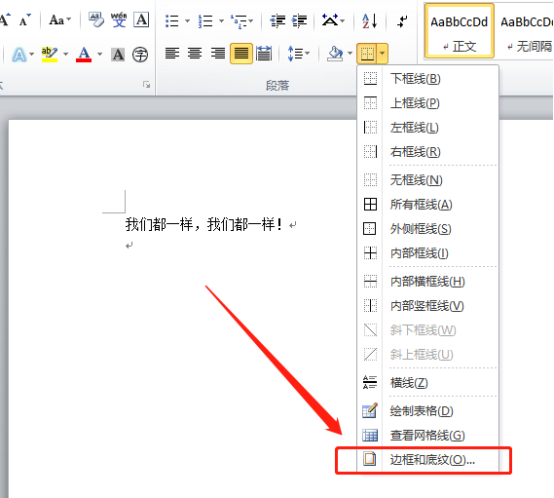Screen dimensions: 554x498
Task: Toggle Show/Hide paragraph marks
Action: (402, 21)
